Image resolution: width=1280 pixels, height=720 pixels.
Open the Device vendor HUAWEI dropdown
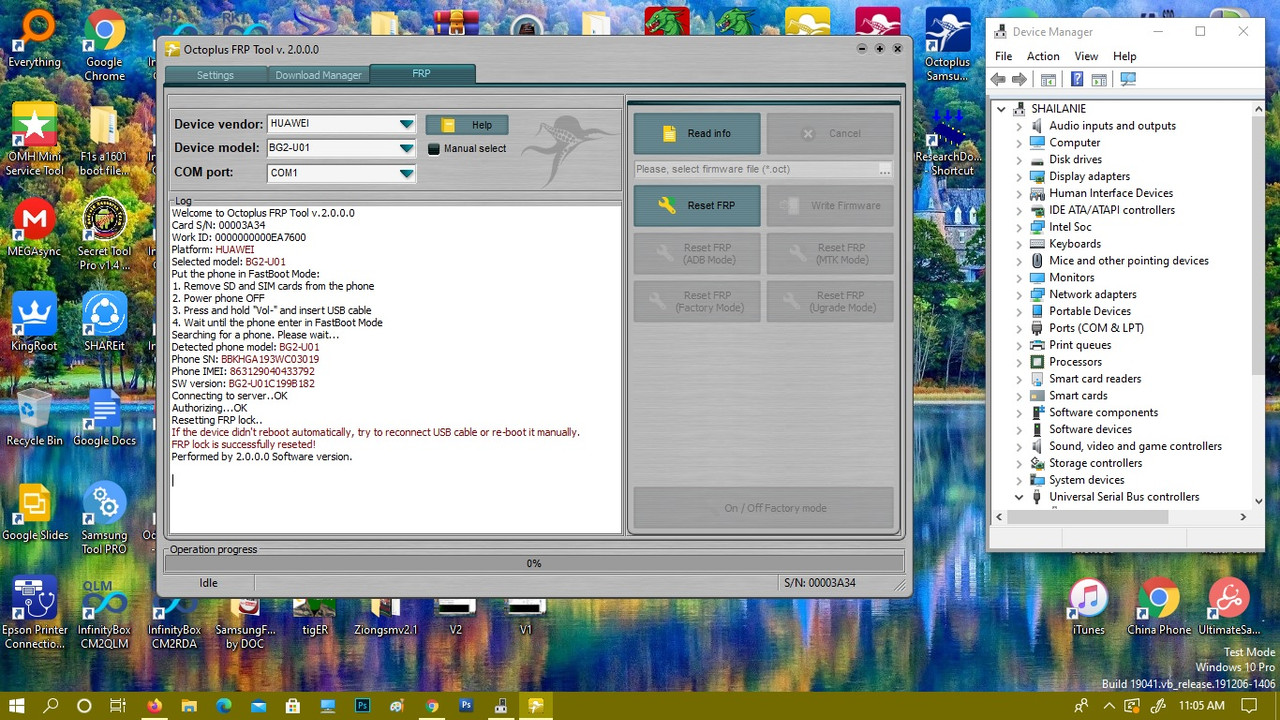click(341, 124)
